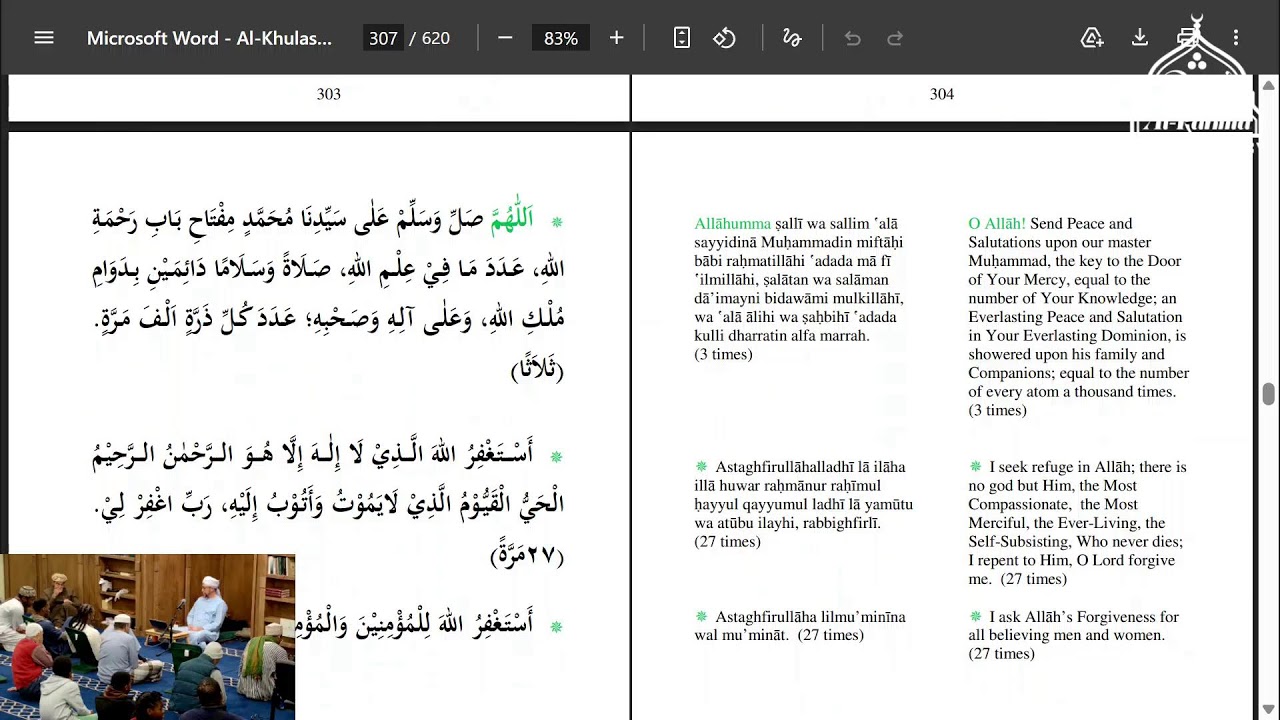The image size is (1280, 720).
Task: Click the page number field showing 307
Action: click(383, 38)
